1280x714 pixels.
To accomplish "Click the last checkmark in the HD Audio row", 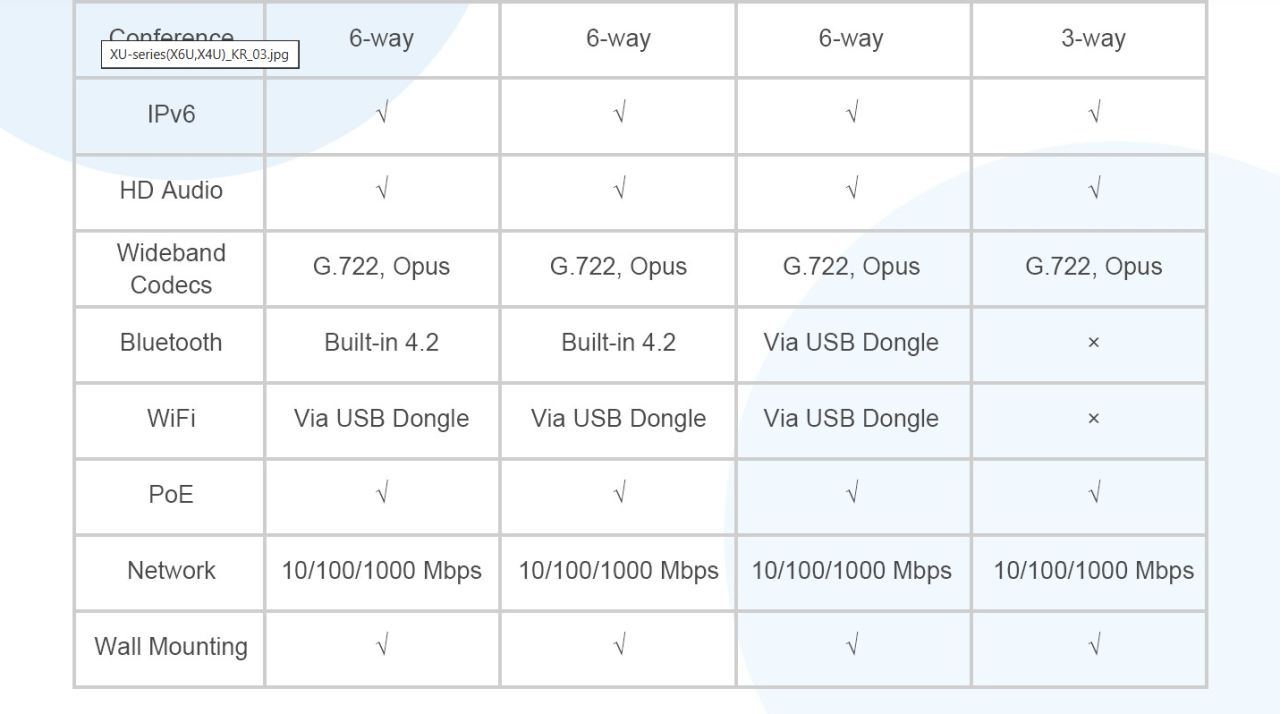I will [x=1094, y=190].
